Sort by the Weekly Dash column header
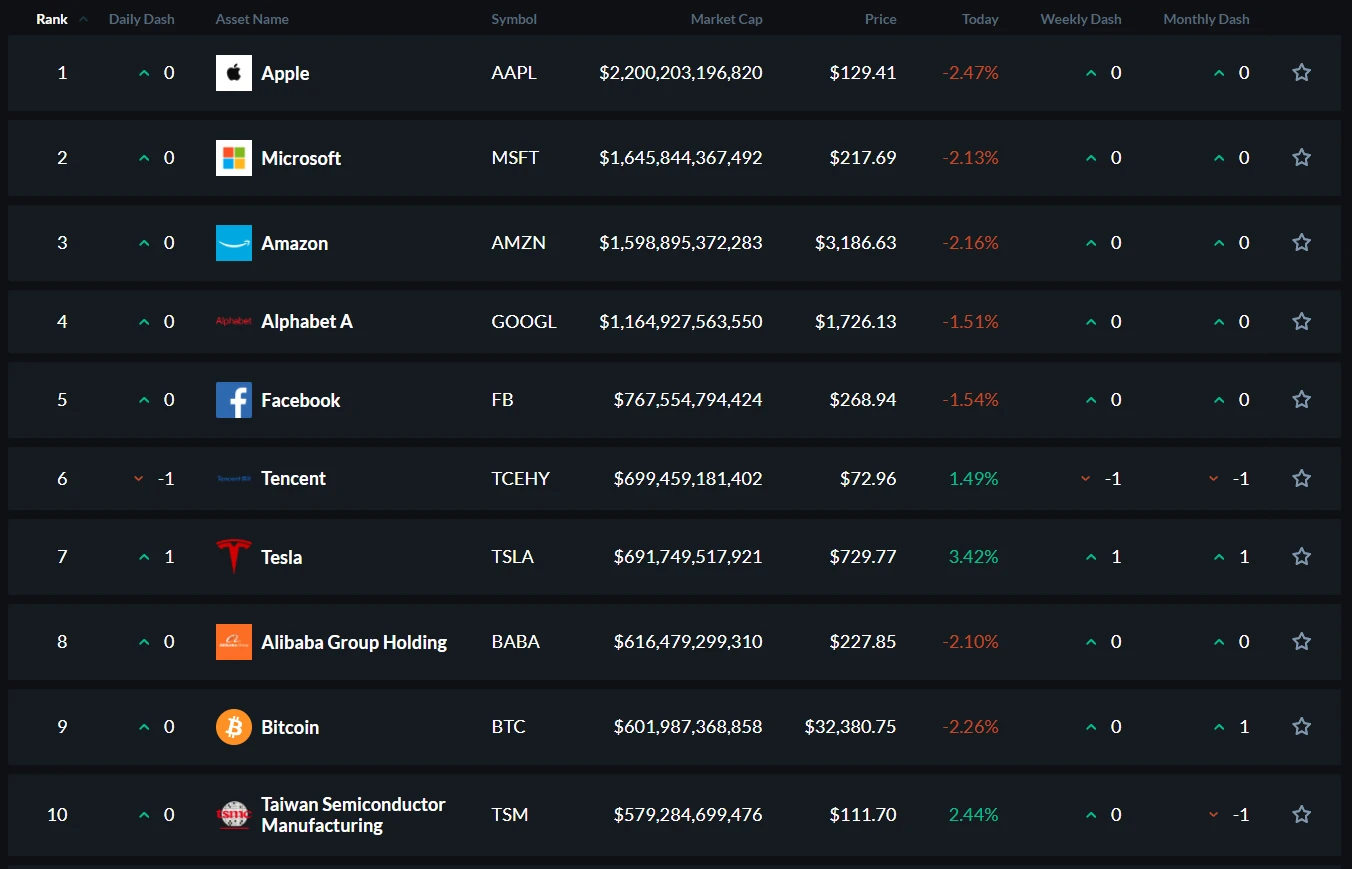The width and height of the screenshot is (1352, 869). 1081,19
